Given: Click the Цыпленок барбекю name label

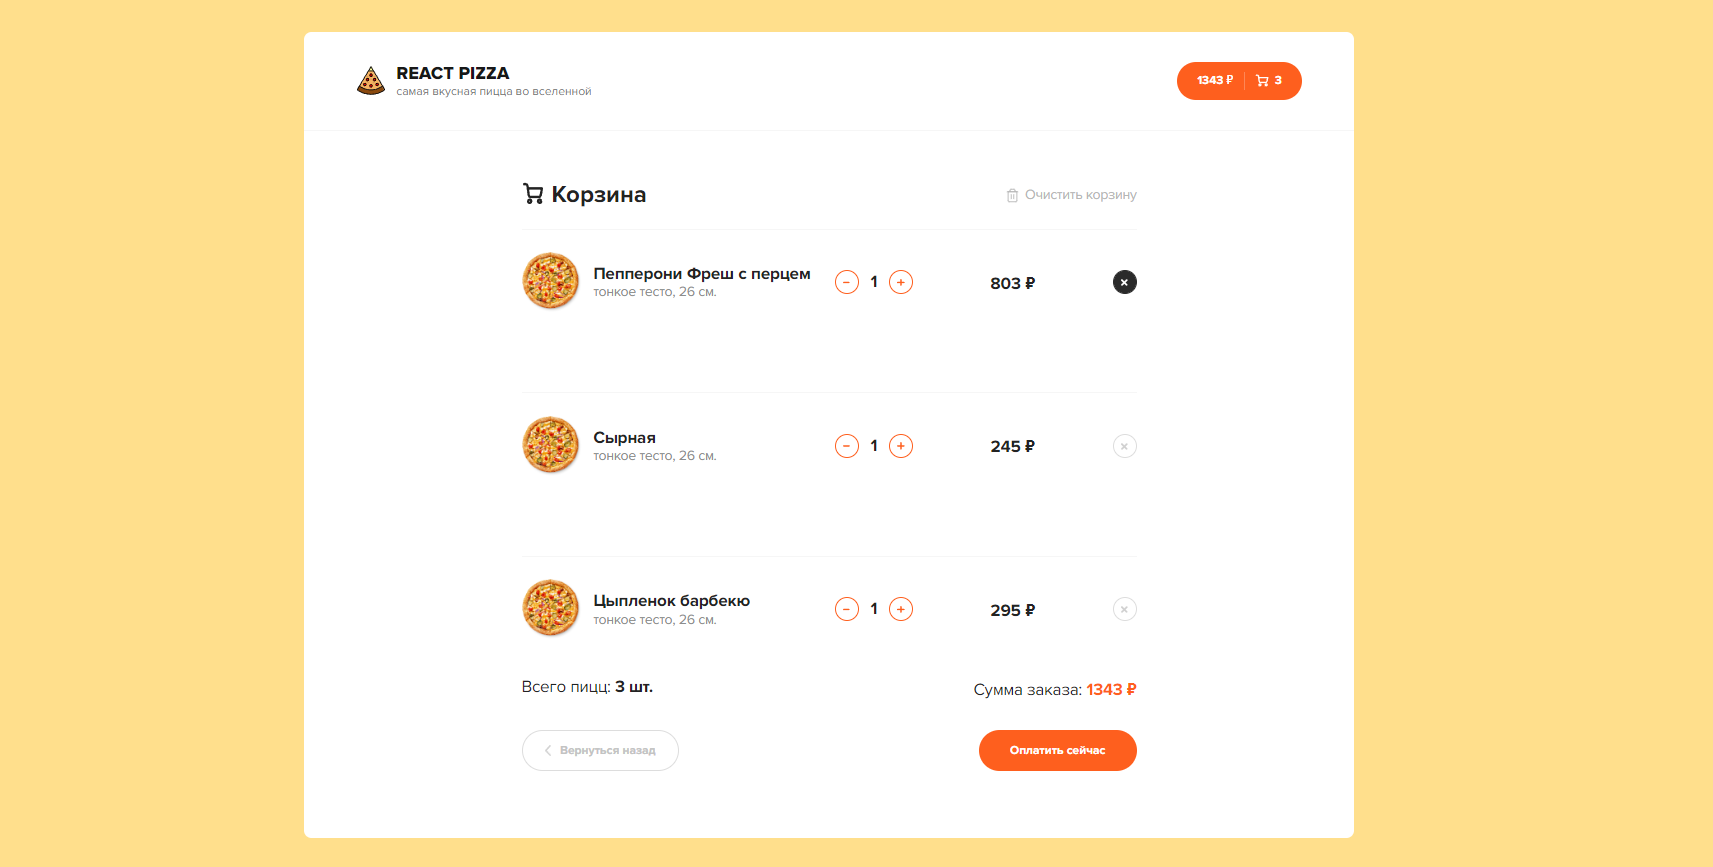Looking at the screenshot, I should click(671, 600).
